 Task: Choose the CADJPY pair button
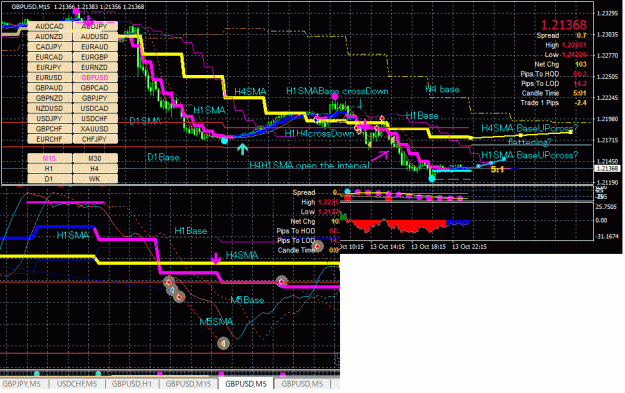49,47
